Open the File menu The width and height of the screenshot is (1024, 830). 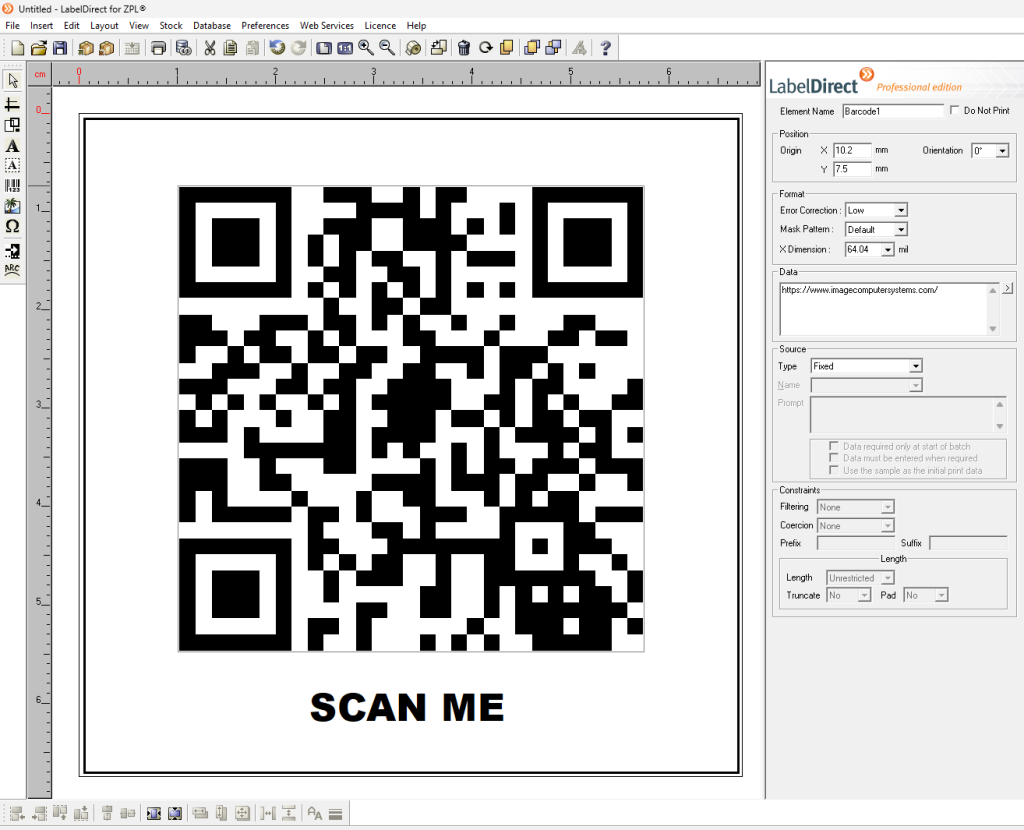pyautogui.click(x=12, y=25)
